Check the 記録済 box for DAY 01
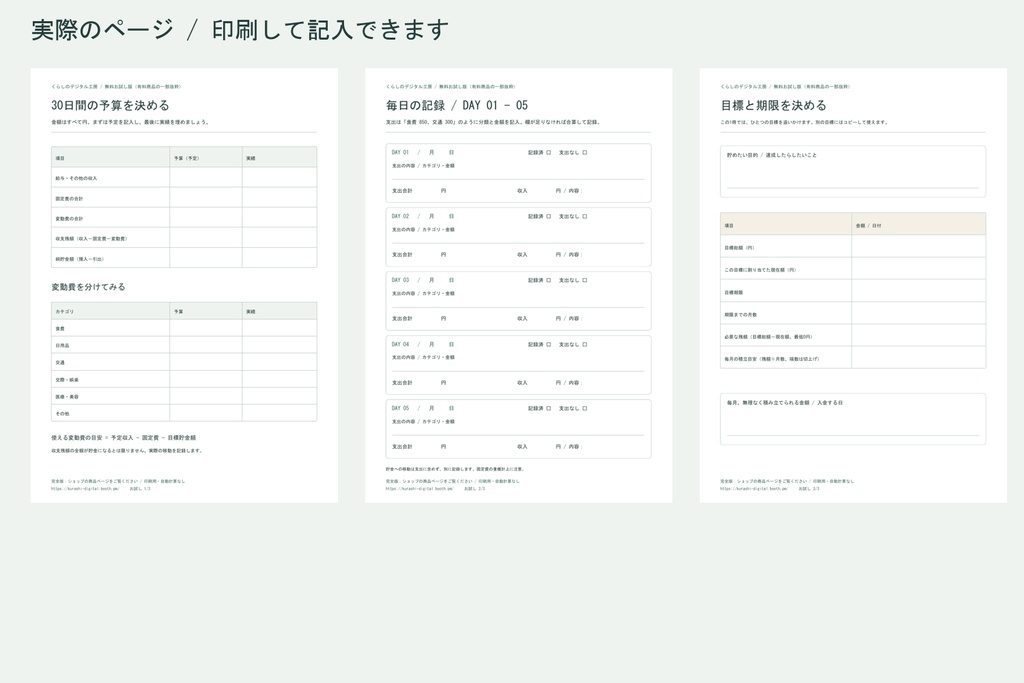This screenshot has width=1024, height=683. (x=549, y=153)
